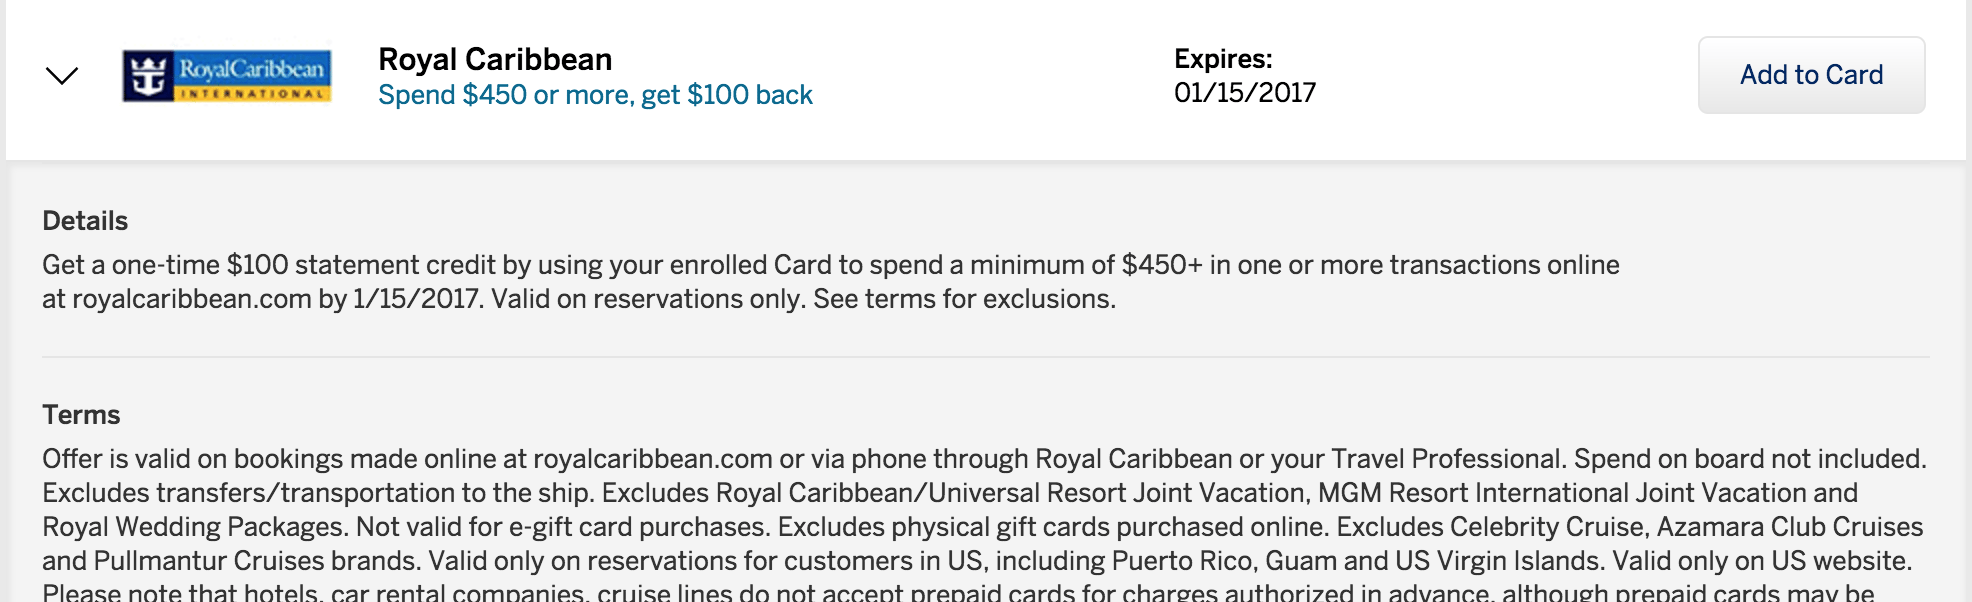Click royalcaribbean.com in the Terms paragraph
Image resolution: width=1972 pixels, height=602 pixels.
(x=653, y=459)
